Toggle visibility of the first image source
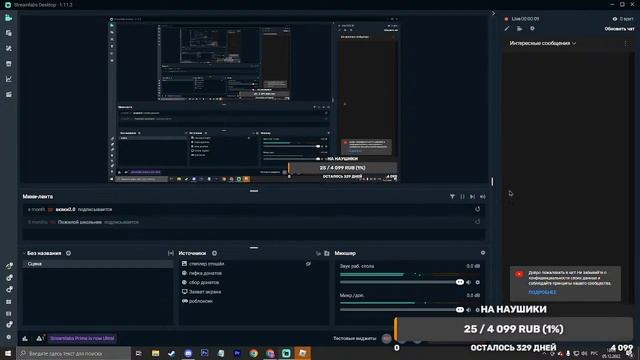 coord(309,264)
